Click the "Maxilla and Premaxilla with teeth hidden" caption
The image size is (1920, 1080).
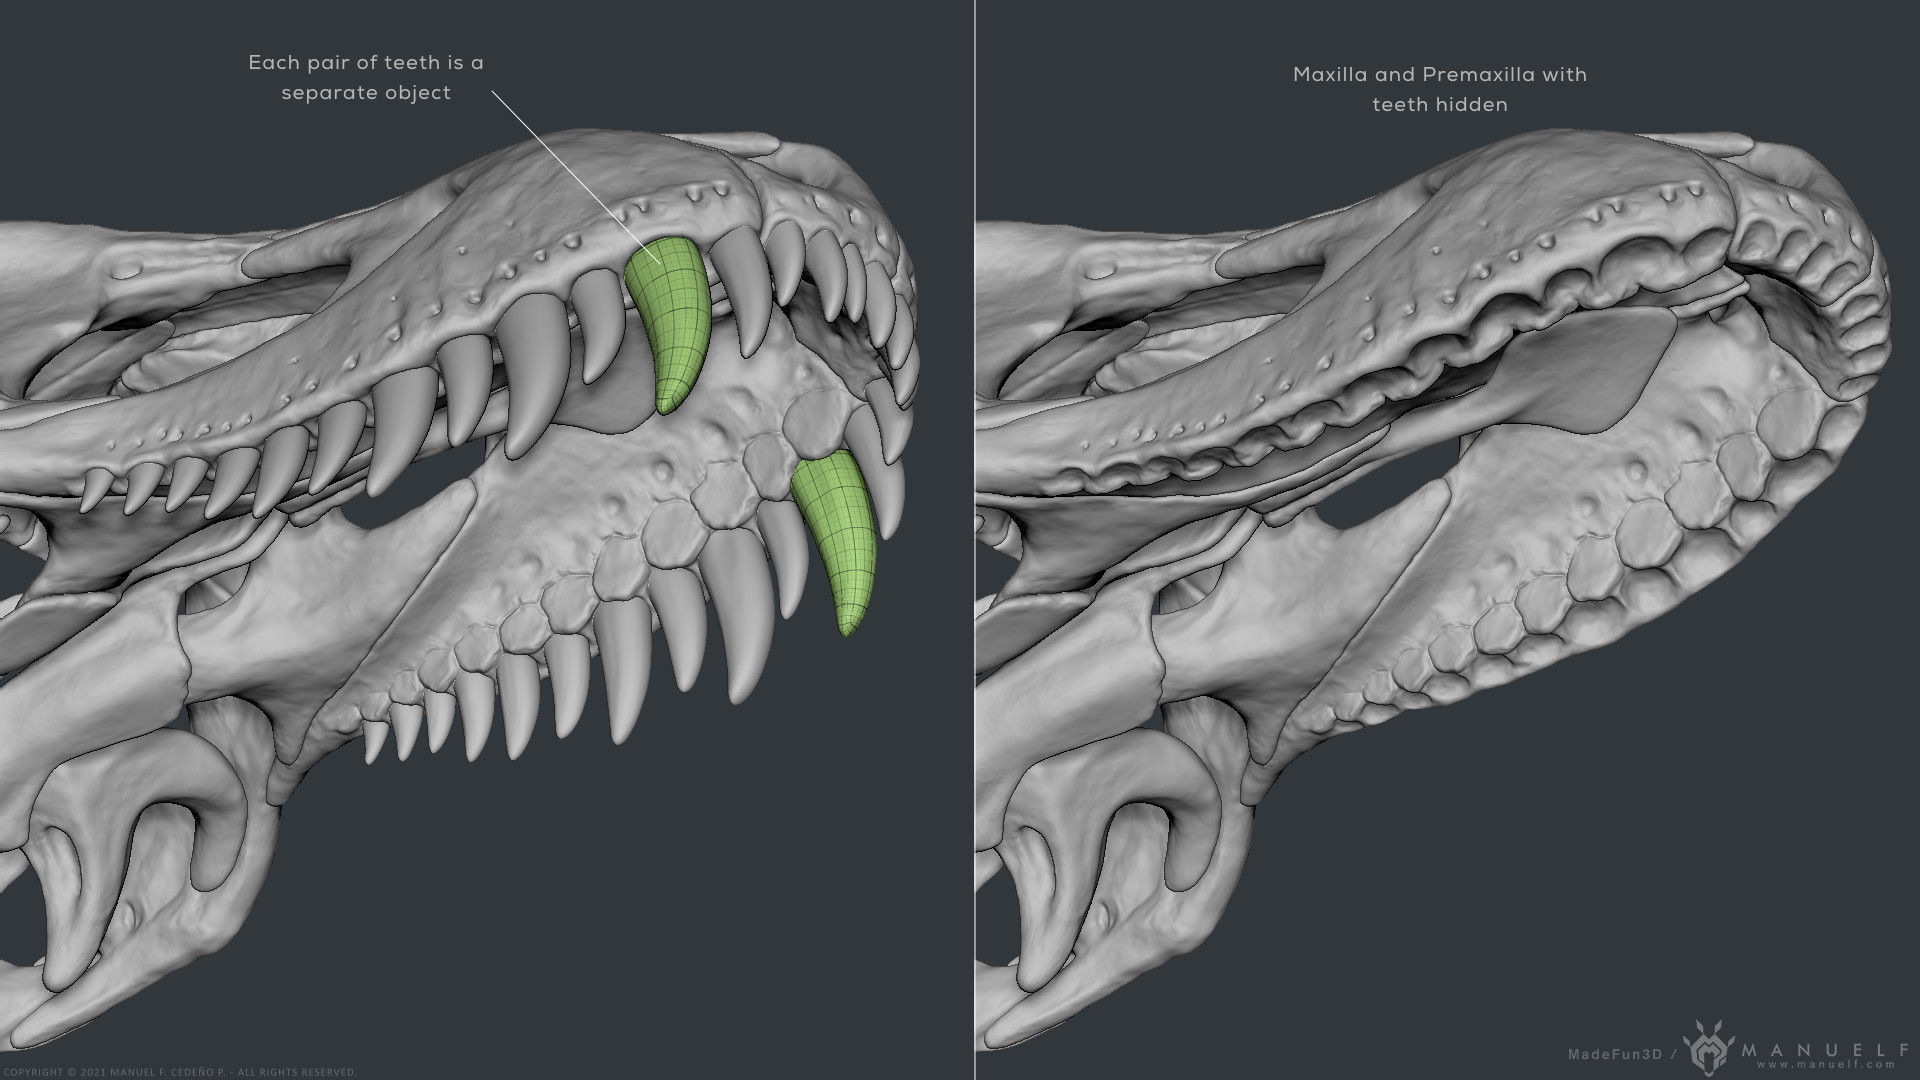[1440, 89]
